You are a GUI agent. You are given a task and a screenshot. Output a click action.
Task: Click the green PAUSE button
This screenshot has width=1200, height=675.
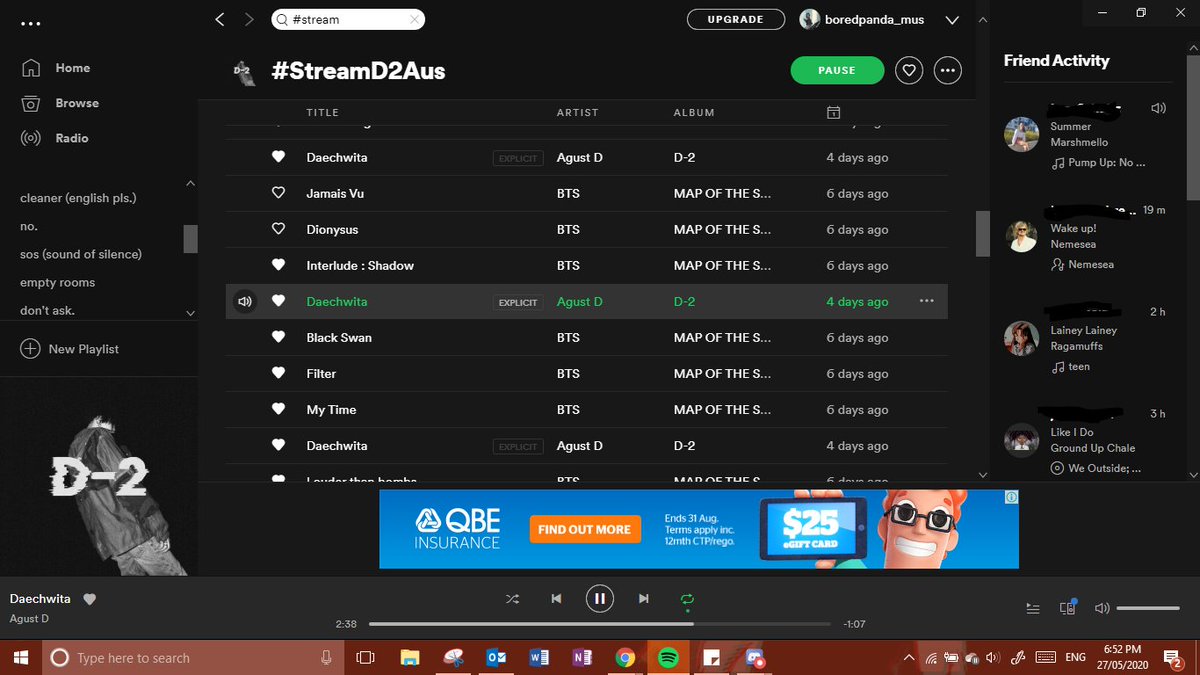pos(837,70)
